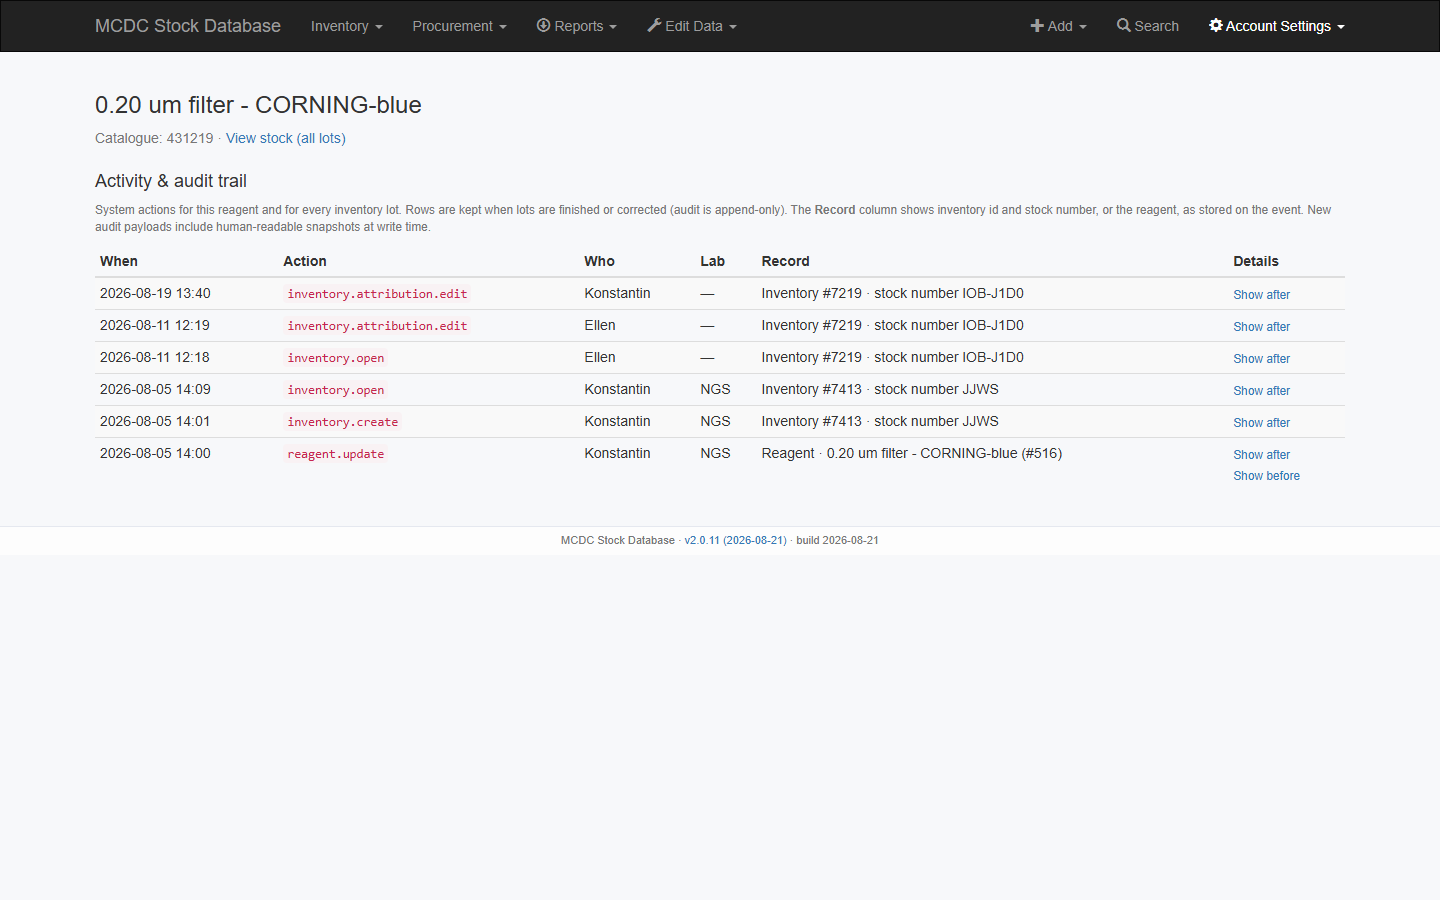Open version v2.0.11 link in footer
This screenshot has width=1440, height=900.
point(735,540)
